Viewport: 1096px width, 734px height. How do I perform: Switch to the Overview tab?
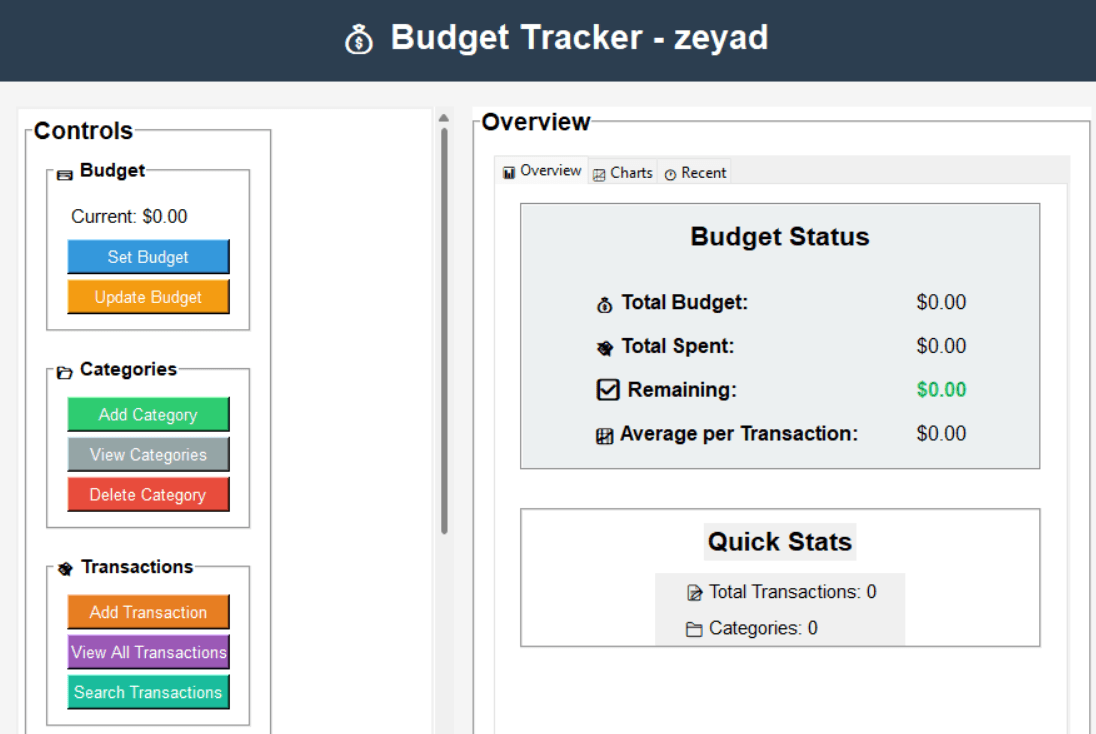542,171
